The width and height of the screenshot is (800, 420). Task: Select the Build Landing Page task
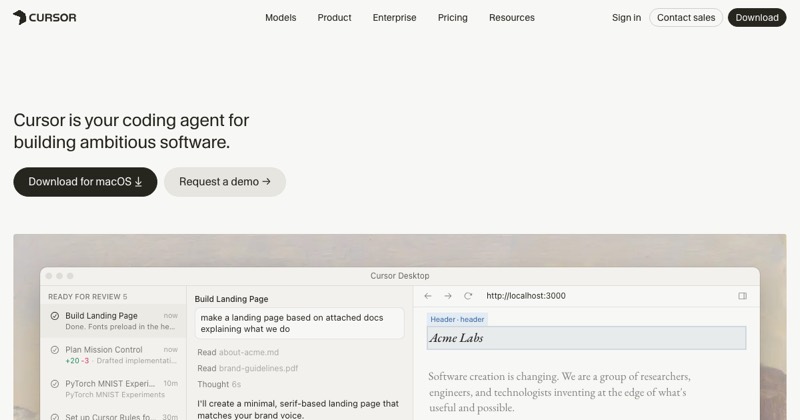click(113, 321)
